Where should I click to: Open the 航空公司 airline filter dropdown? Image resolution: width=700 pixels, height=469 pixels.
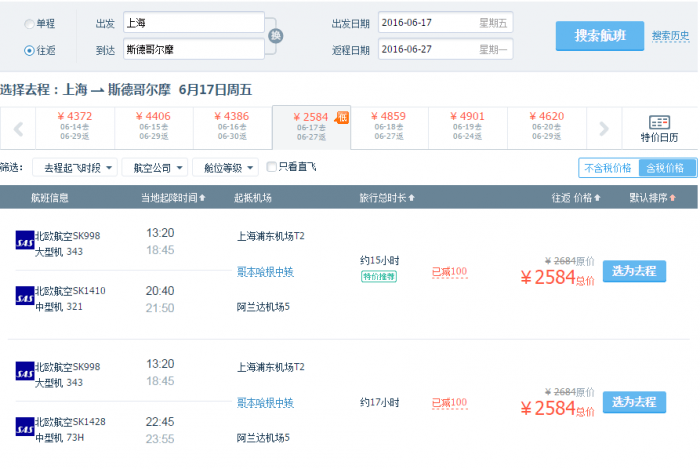tap(155, 168)
